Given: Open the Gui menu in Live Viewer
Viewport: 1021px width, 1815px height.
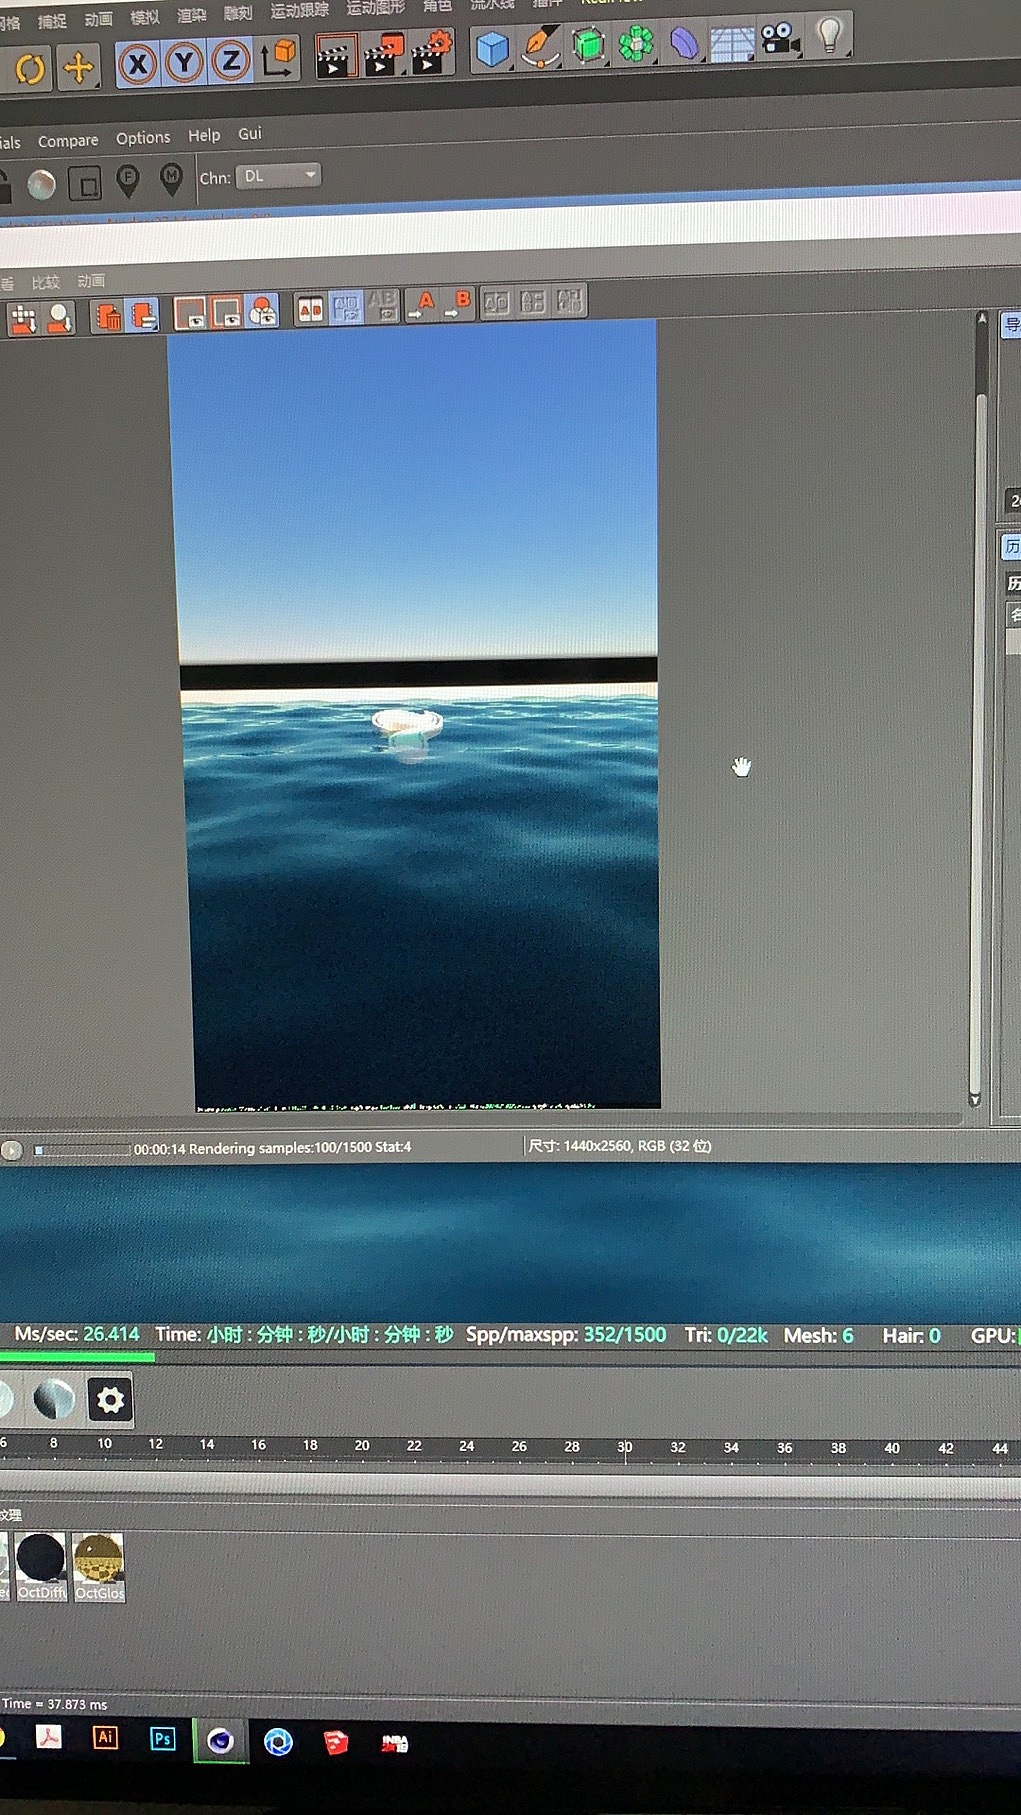Looking at the screenshot, I should (250, 133).
